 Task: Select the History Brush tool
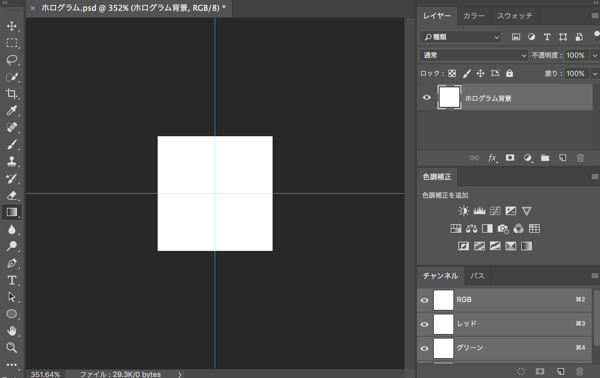(11, 178)
